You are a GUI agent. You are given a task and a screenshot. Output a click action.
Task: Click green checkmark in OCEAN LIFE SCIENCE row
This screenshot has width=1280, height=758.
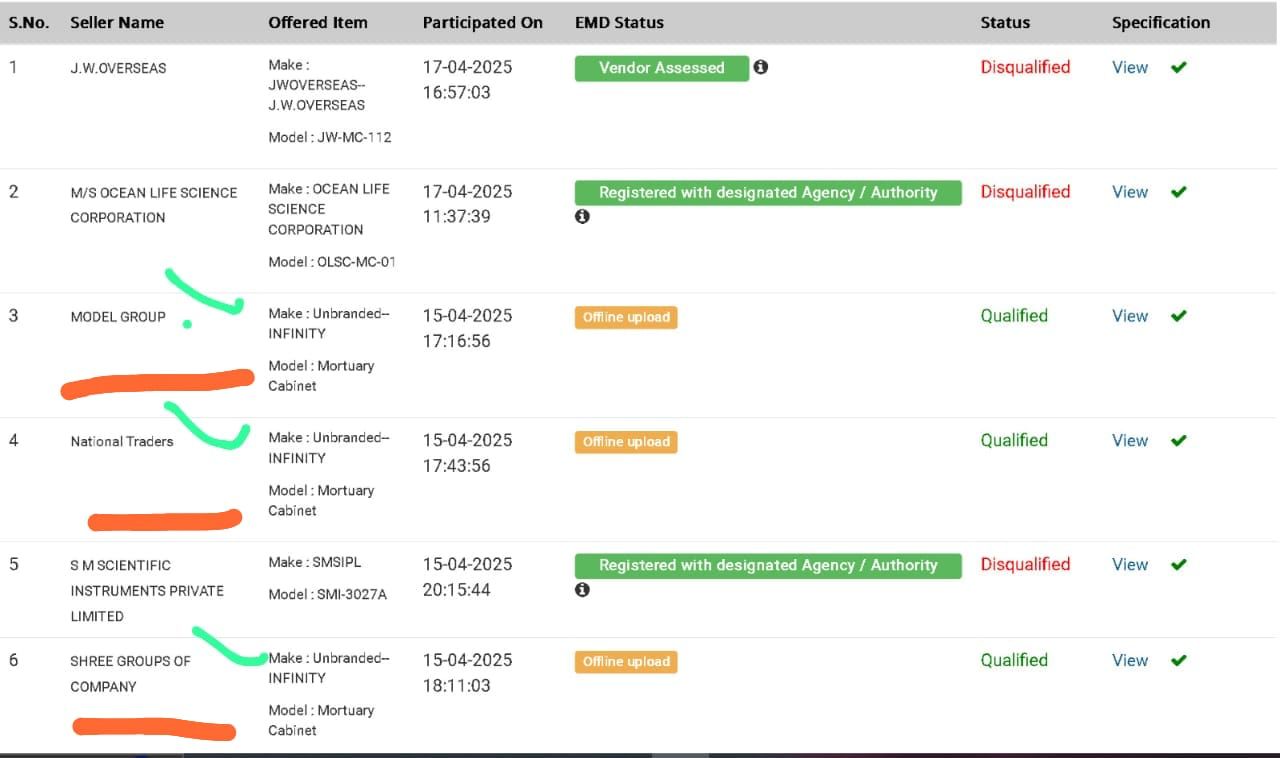(x=1178, y=192)
